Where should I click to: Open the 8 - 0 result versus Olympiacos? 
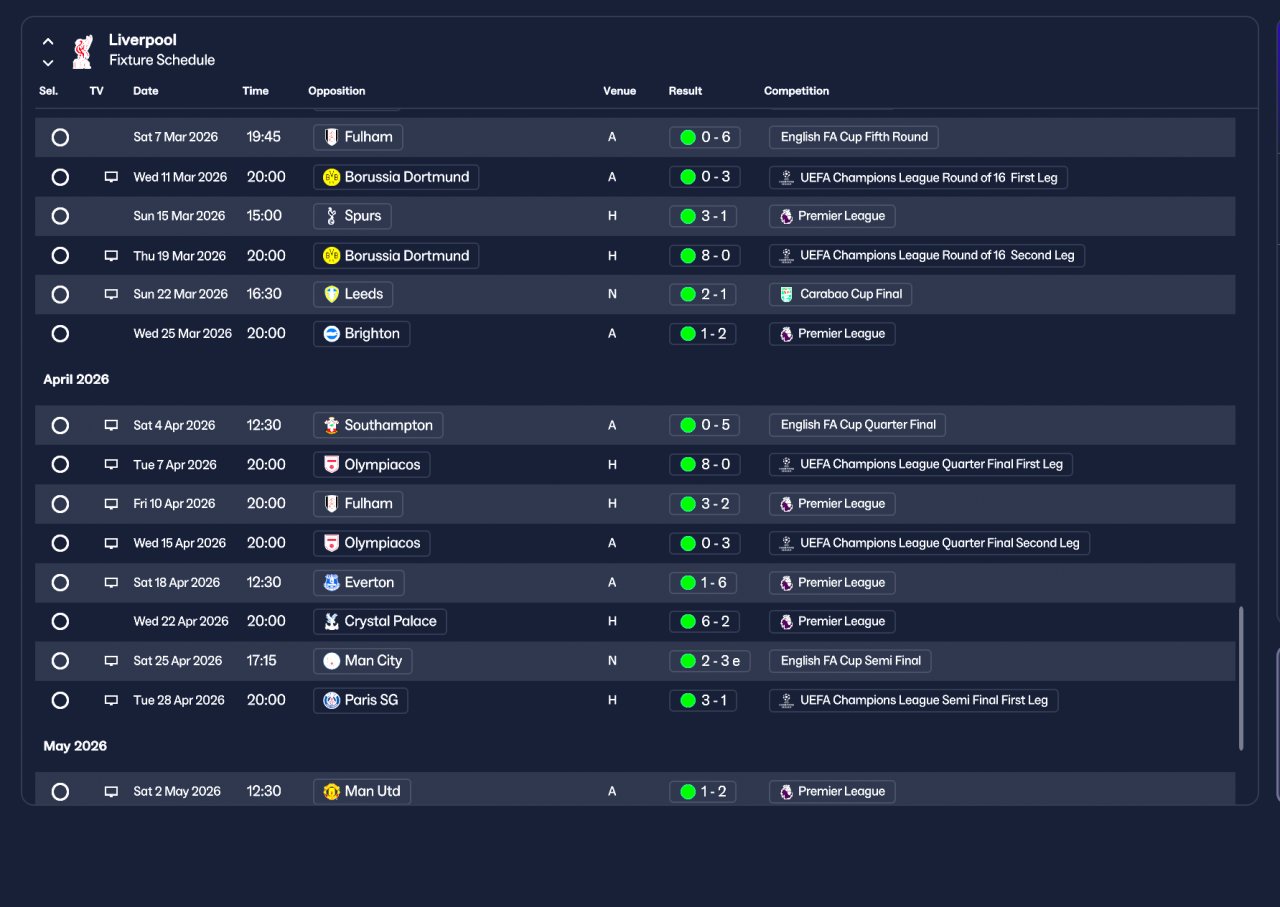704,464
